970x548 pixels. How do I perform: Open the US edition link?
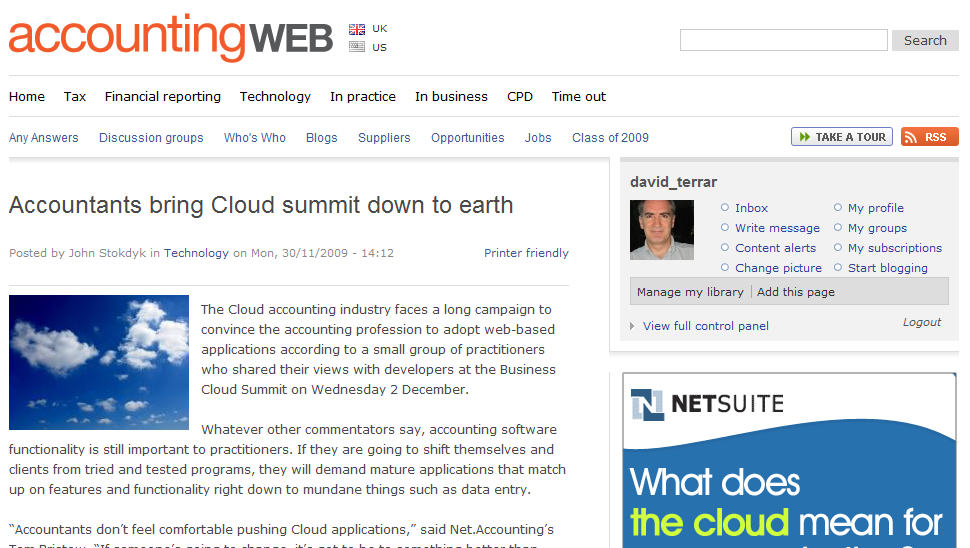379,47
